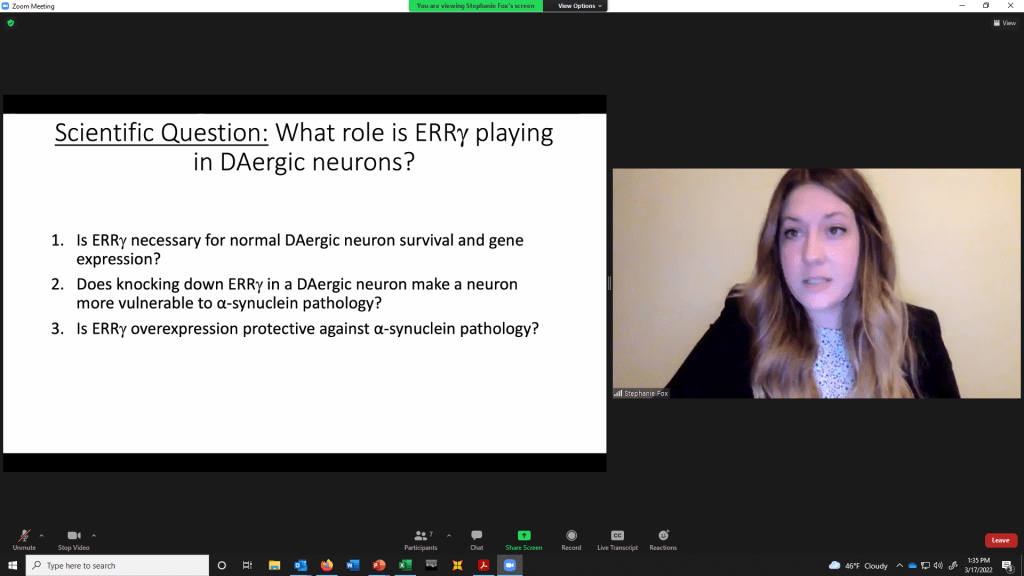This screenshot has height=576, width=1024.
Task: Open the Reactions menu
Action: tap(663, 538)
